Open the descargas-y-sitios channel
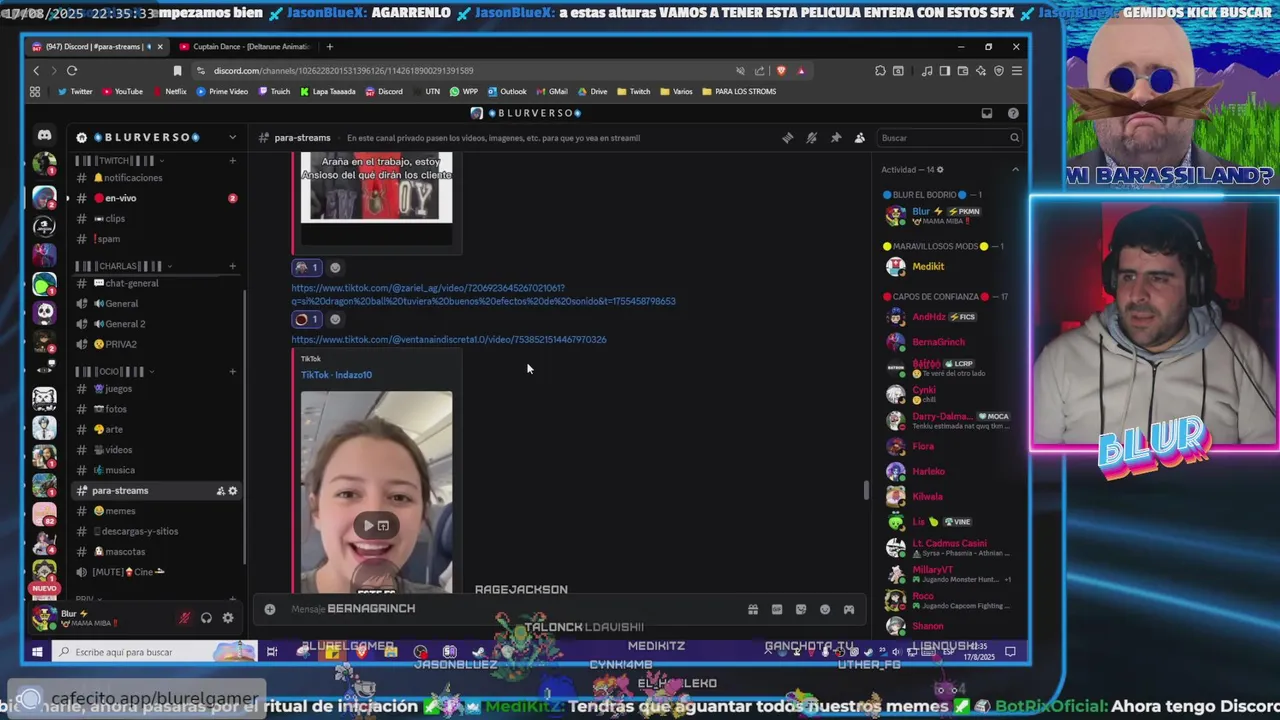 pyautogui.click(x=156, y=531)
